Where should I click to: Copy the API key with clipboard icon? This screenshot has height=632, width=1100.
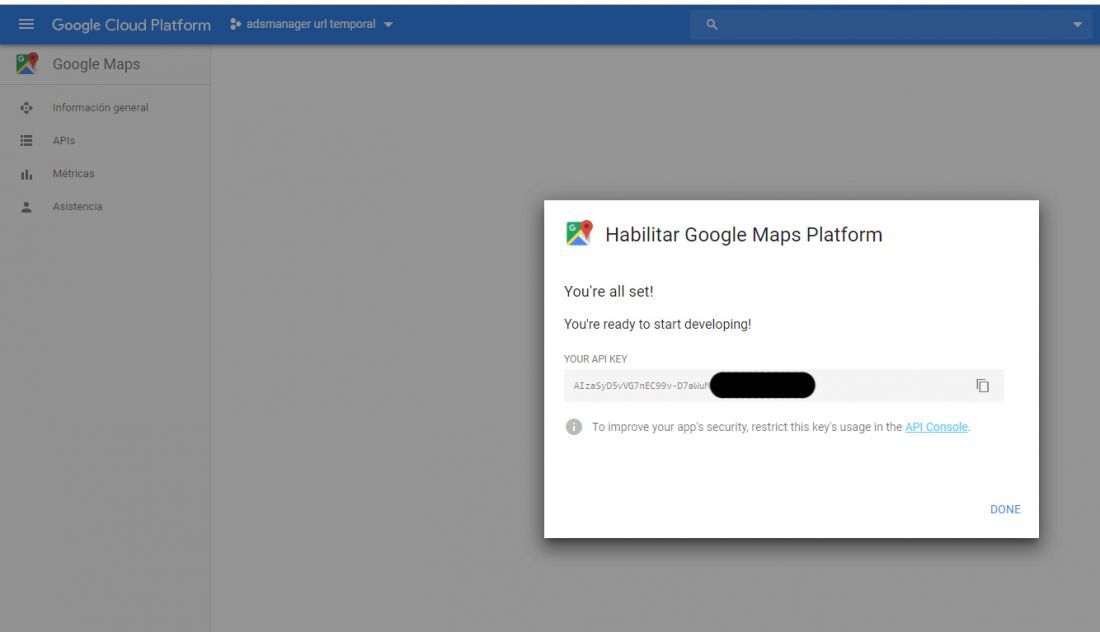tap(982, 385)
